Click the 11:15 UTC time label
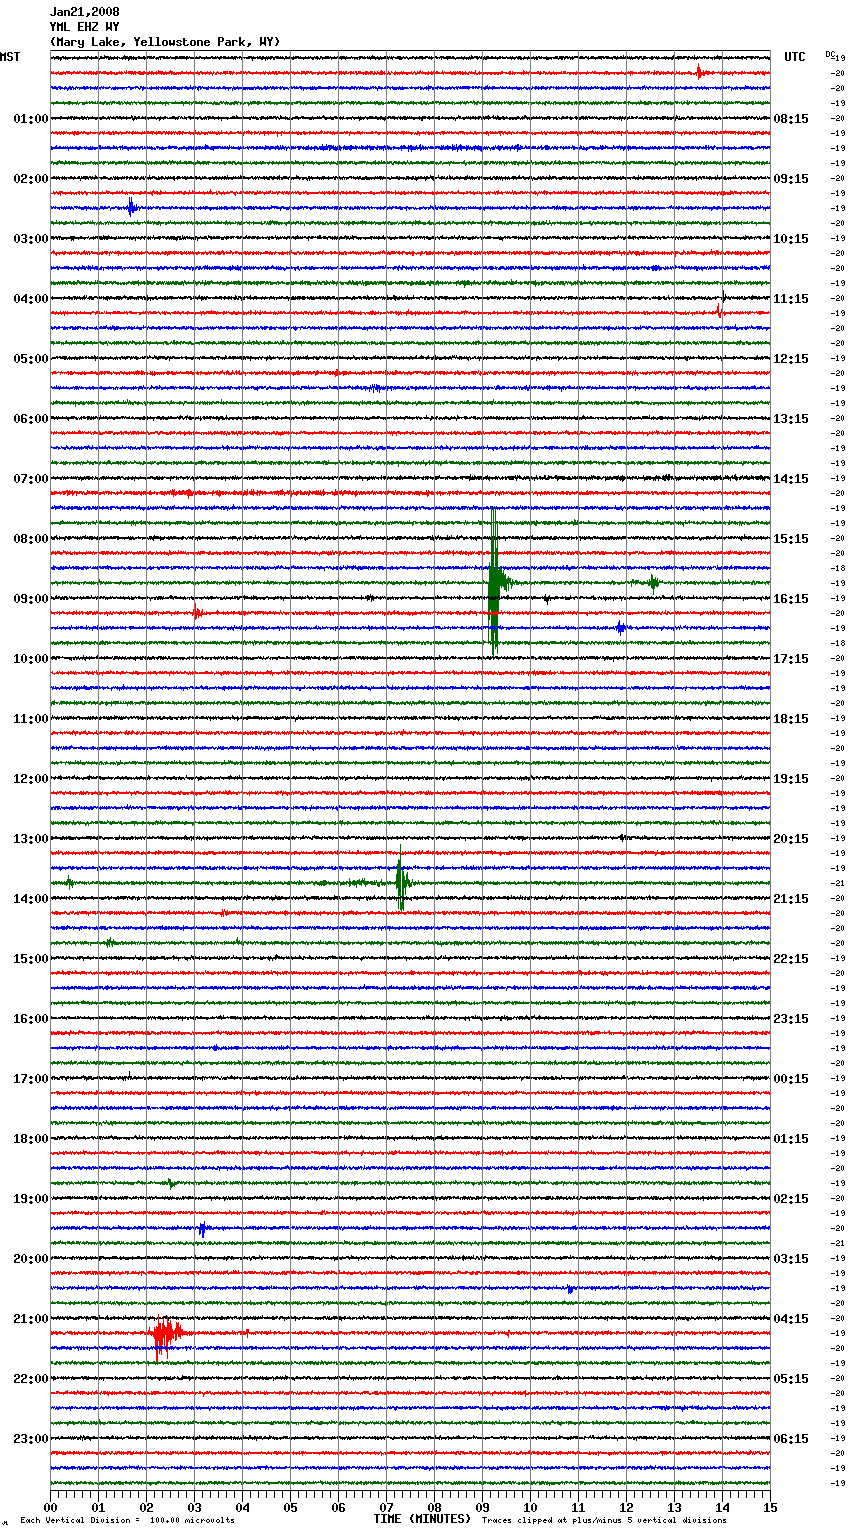Image resolution: width=850 pixels, height=1534 pixels. [x=791, y=299]
